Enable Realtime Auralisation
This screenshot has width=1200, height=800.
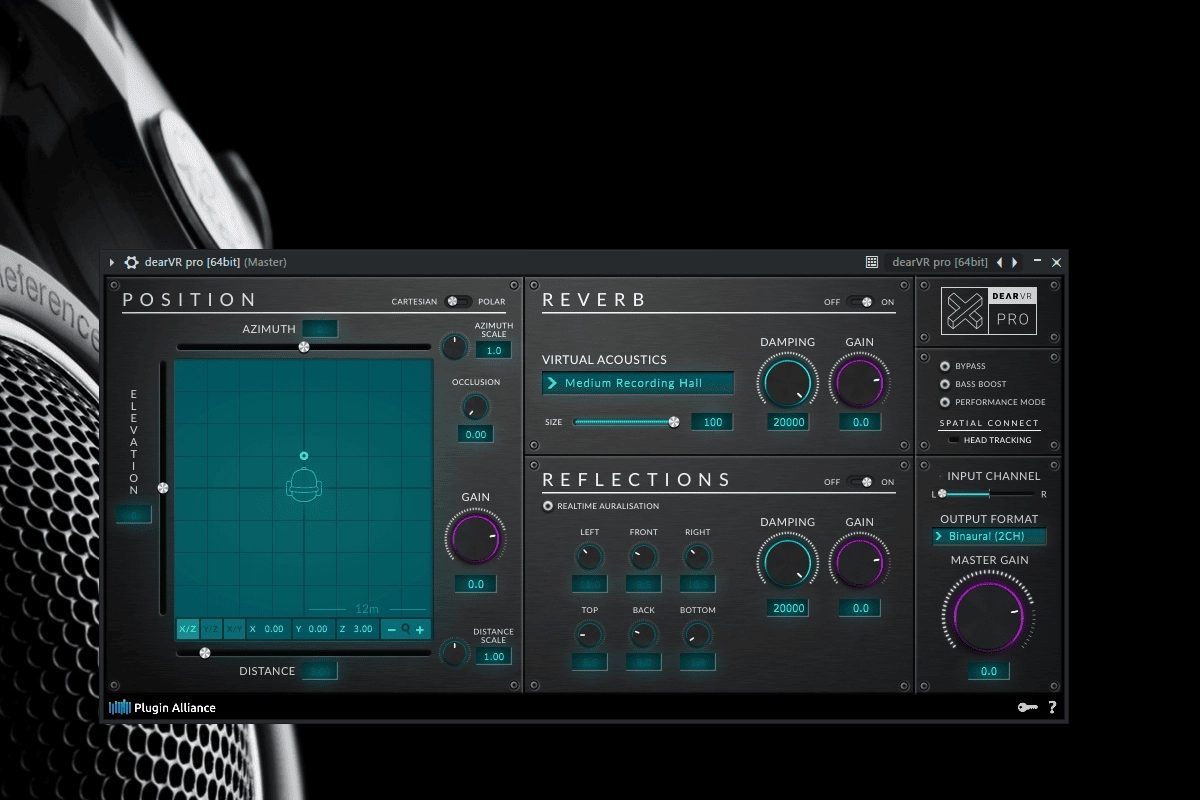[548, 506]
